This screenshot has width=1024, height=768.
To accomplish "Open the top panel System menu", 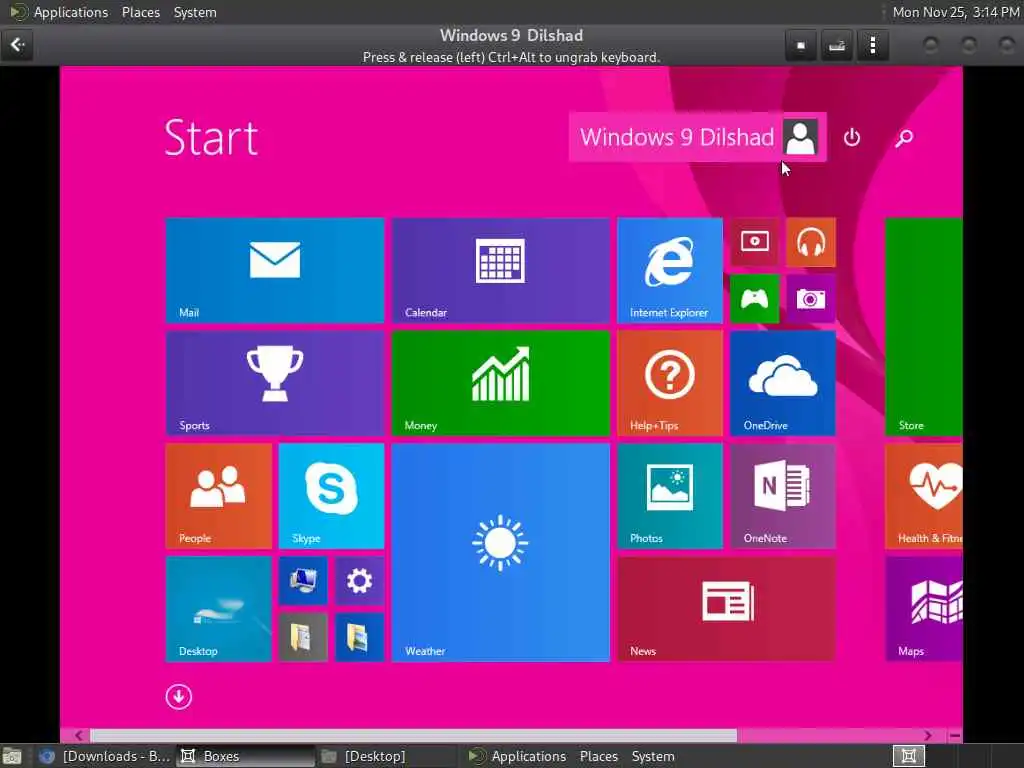I will pos(195,12).
